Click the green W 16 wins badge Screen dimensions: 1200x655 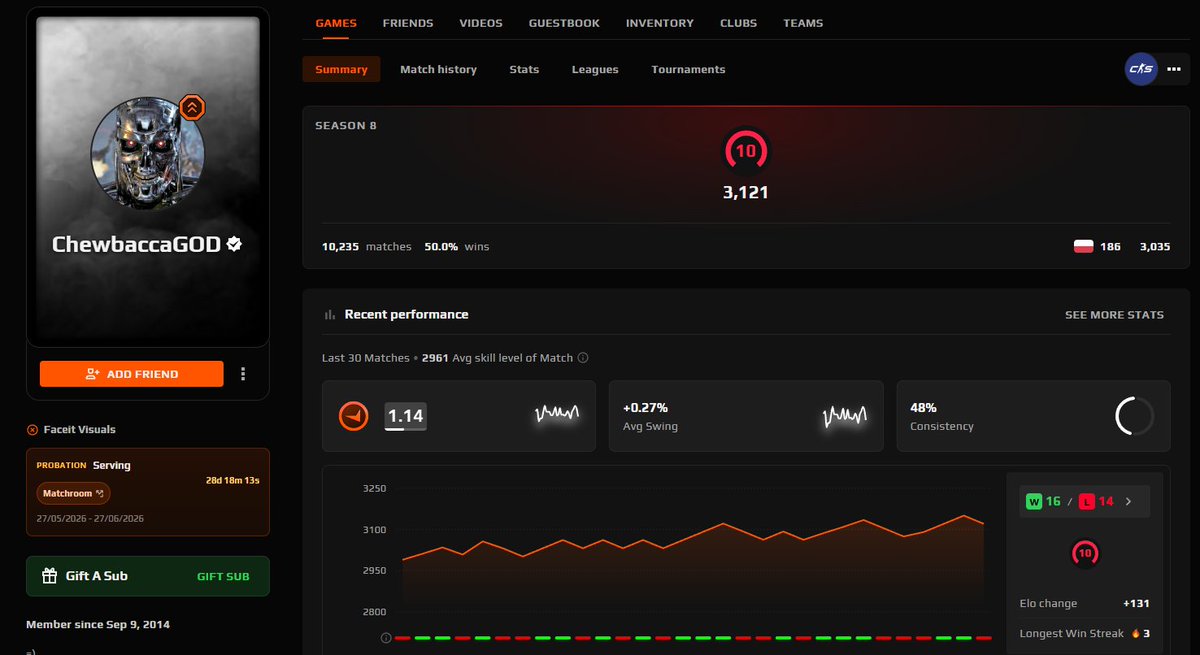point(1044,502)
